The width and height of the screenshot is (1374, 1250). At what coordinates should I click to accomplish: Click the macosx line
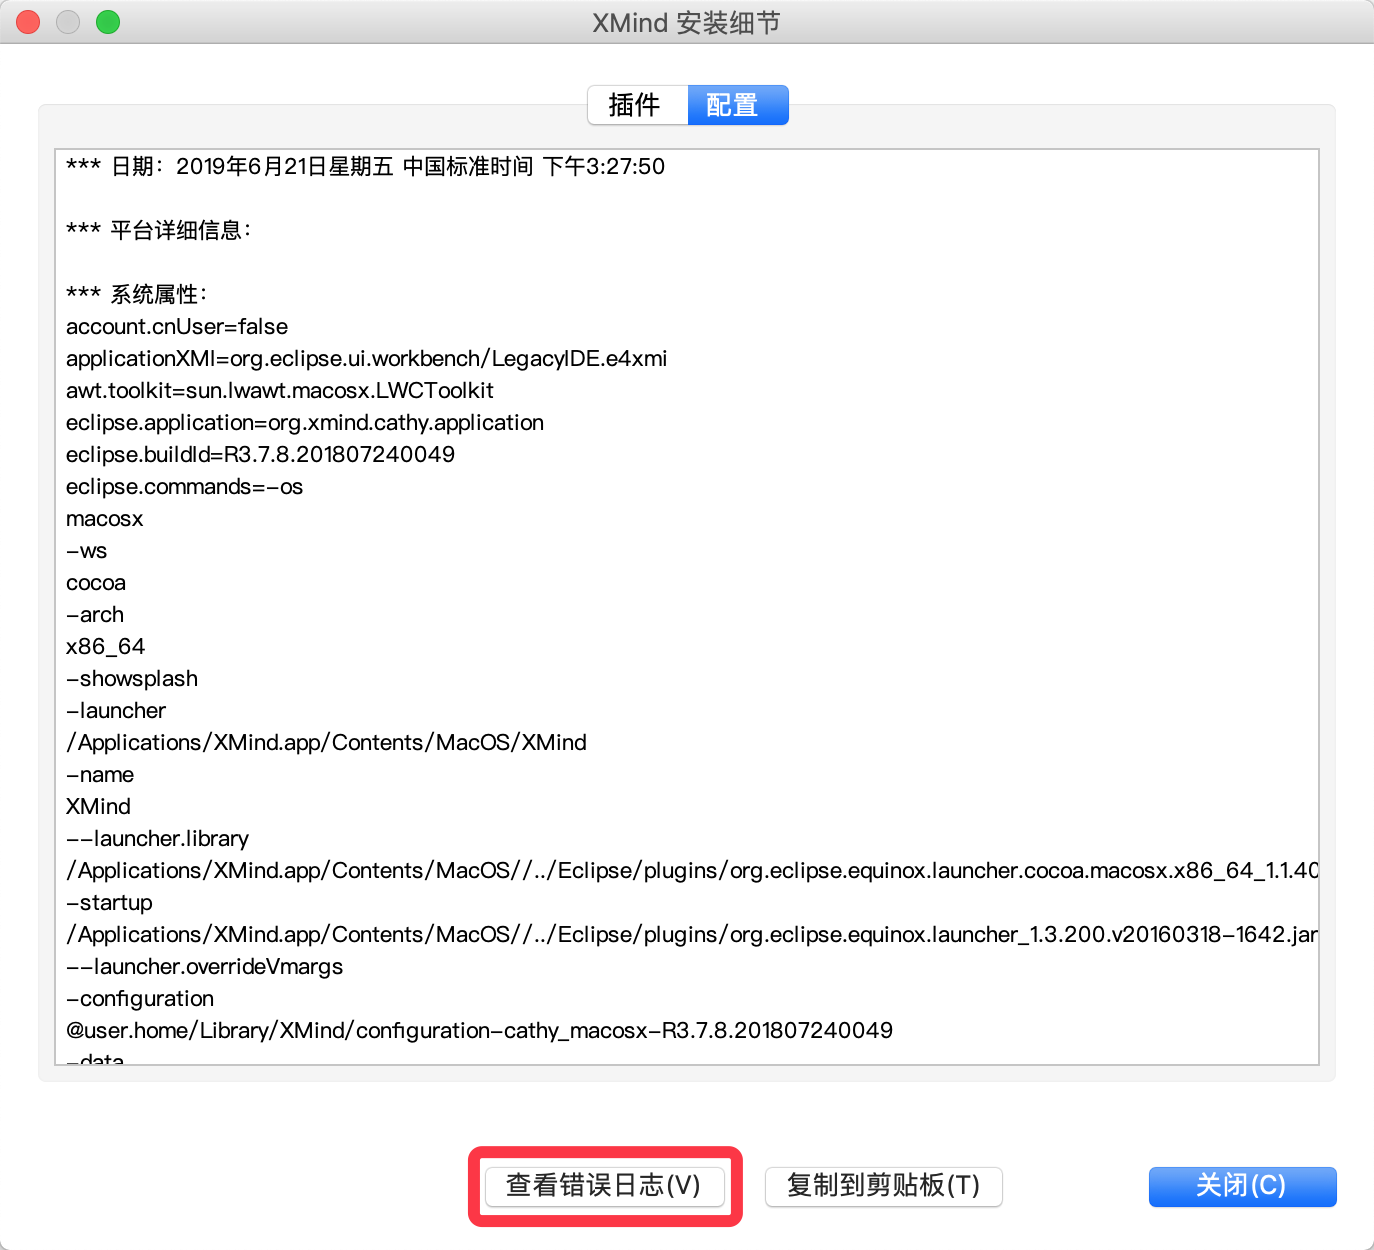(105, 519)
